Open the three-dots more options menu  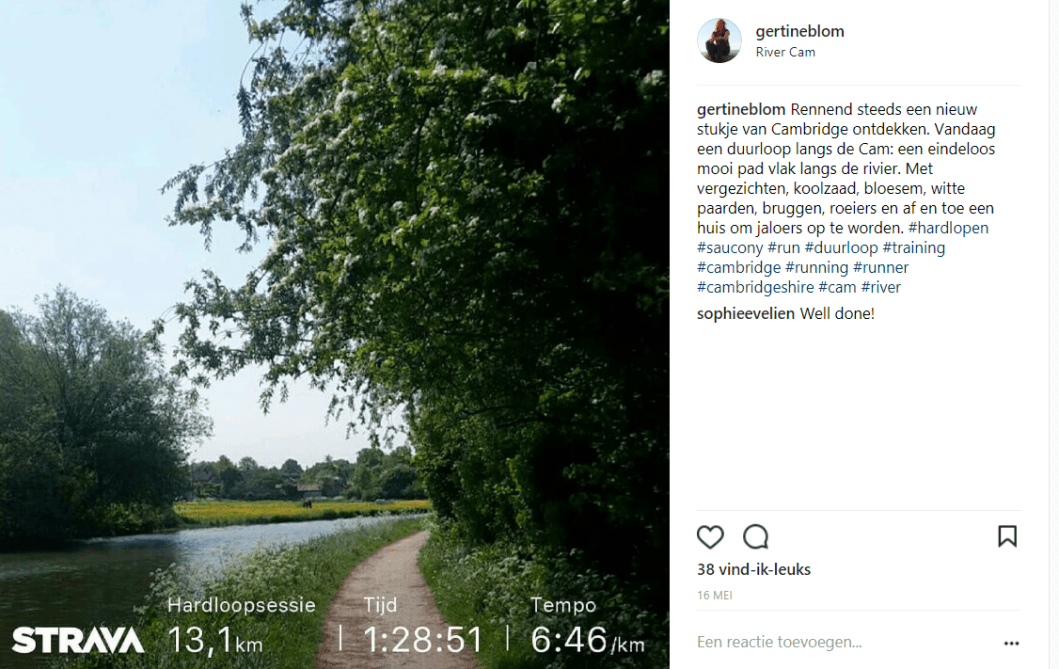pos(1011,643)
